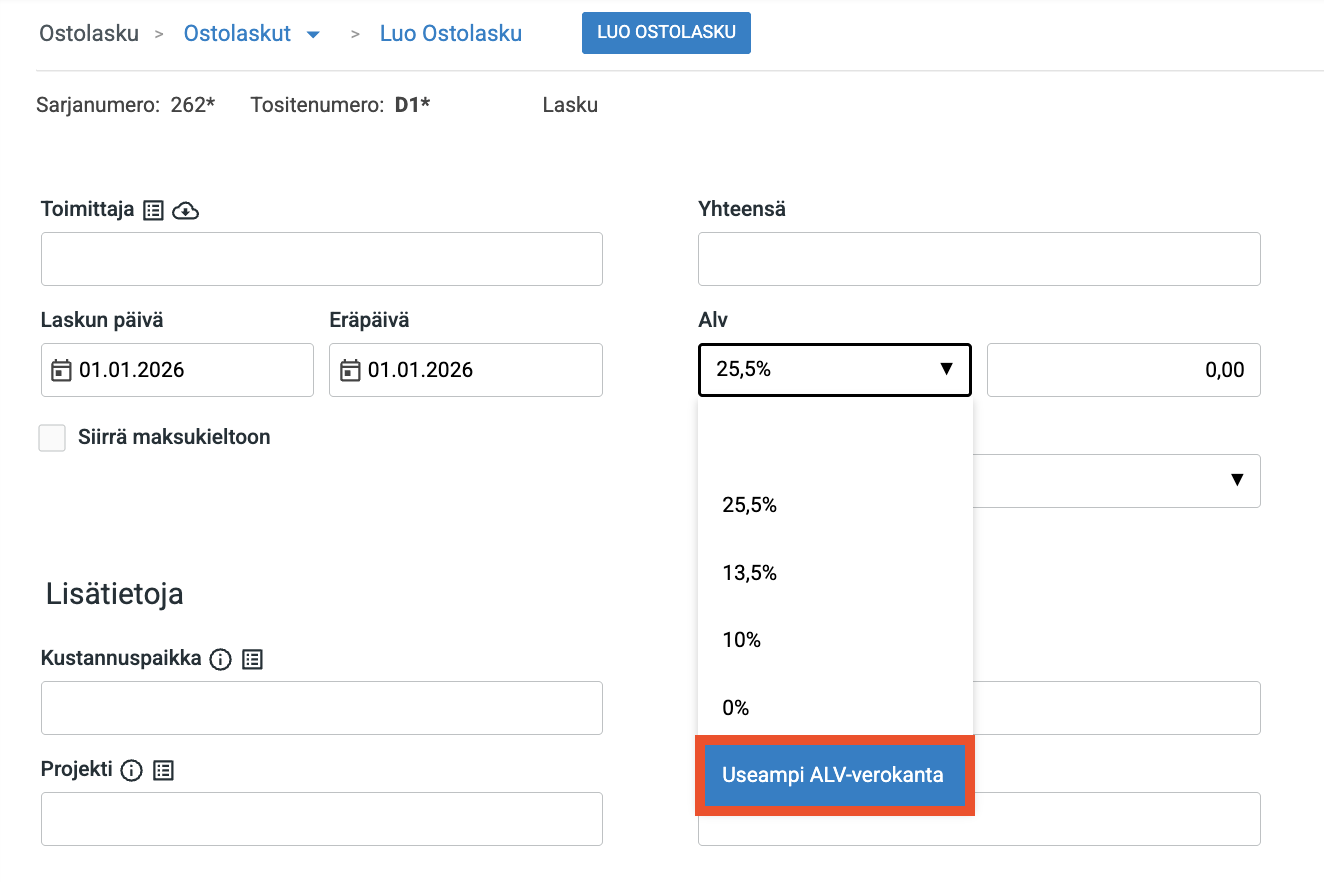Click cloud download icon beside Toimittaja
The image size is (1324, 882).
[186, 210]
